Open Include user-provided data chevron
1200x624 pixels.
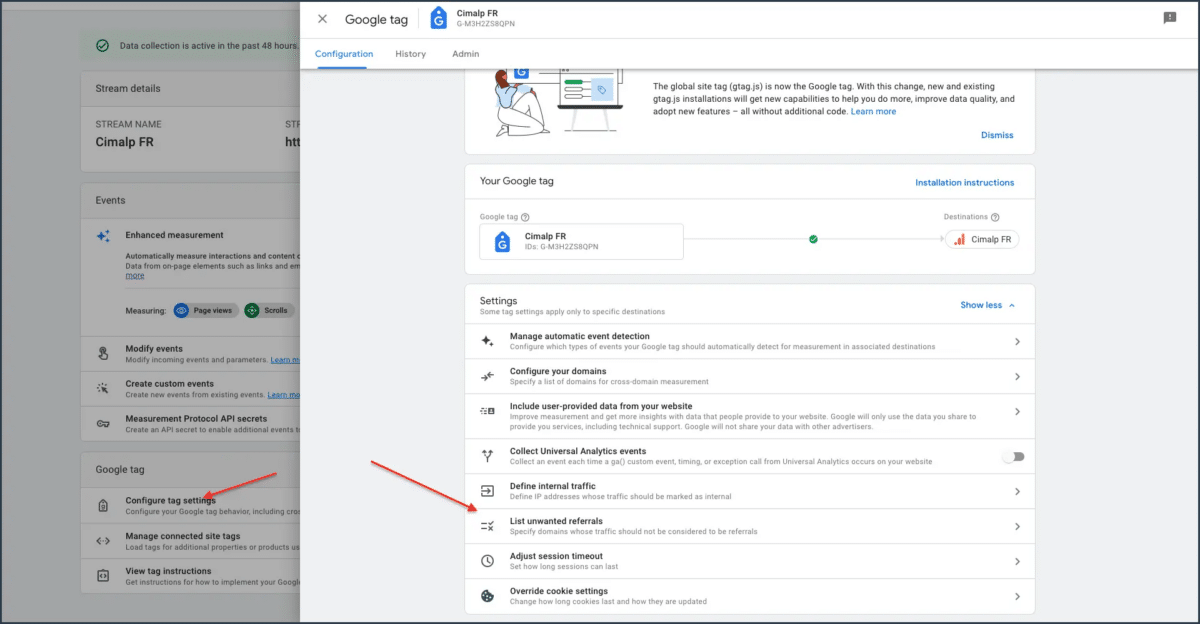point(1017,411)
